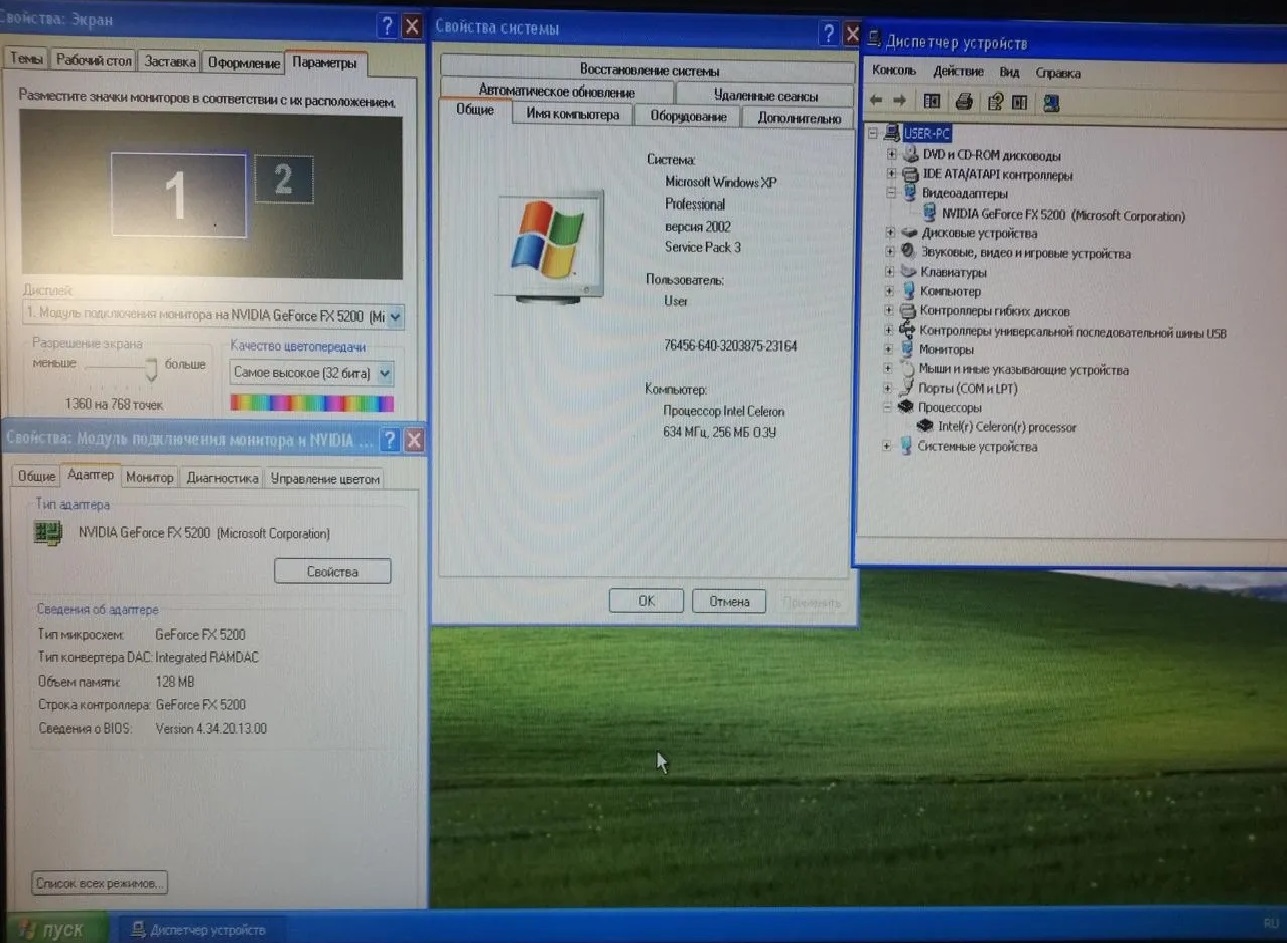This screenshot has height=943, width=1287.
Task: Select Intel(r) Celeron(r) processor in device tree
Action: [1007, 427]
